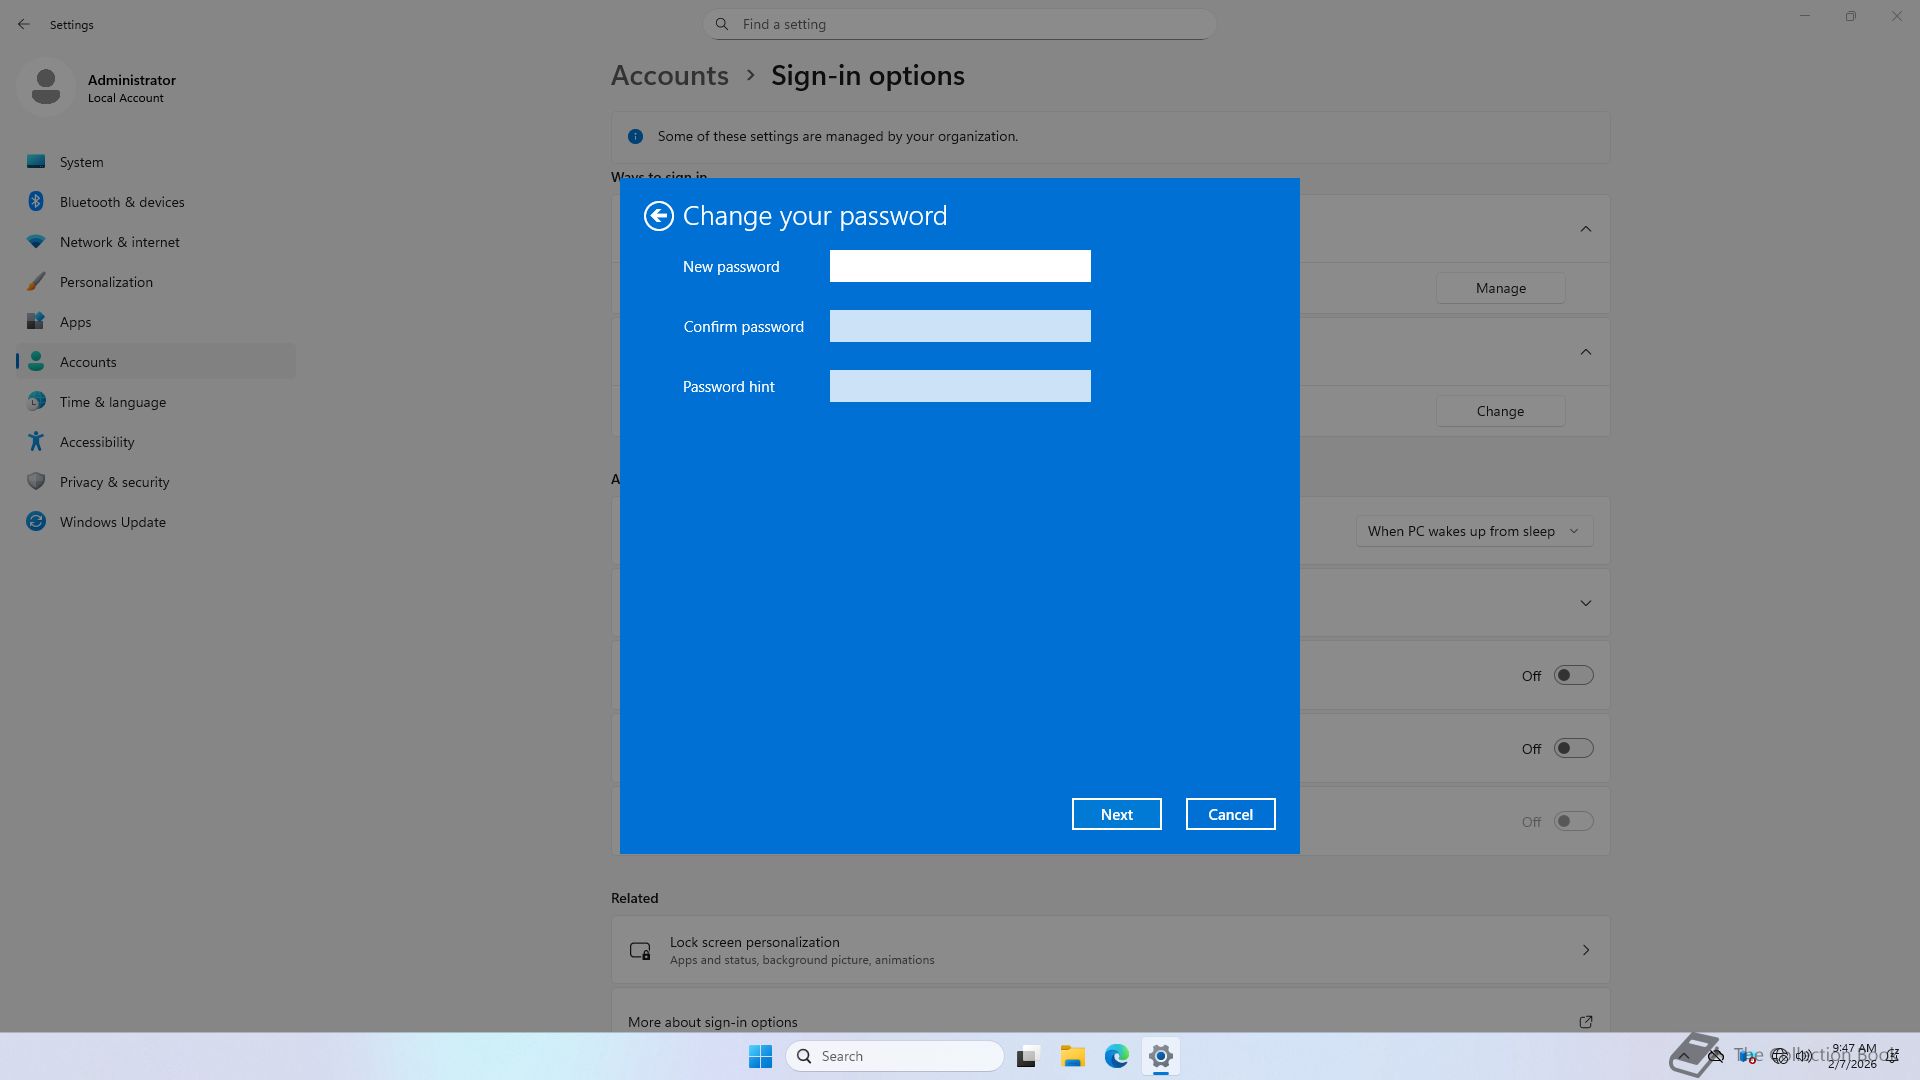Viewport: 1920px width, 1080px height.
Task: Collapse the section above Manage button
Action: click(1585, 229)
